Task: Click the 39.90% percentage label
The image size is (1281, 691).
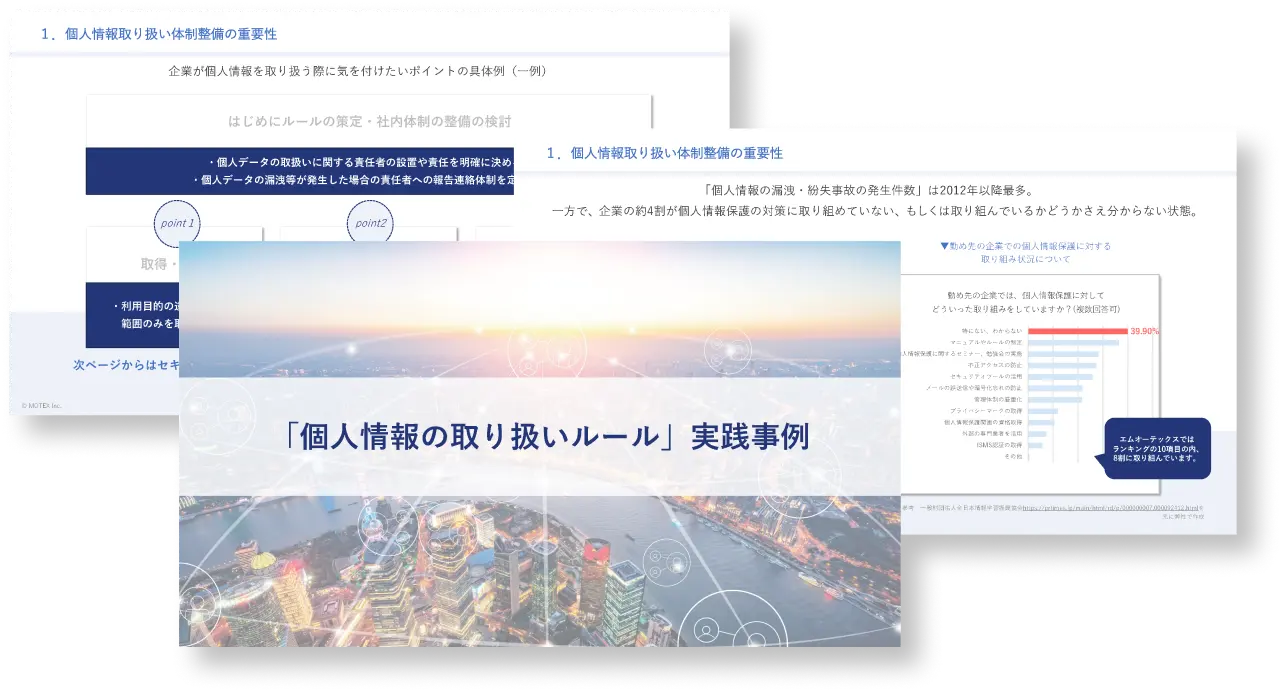Action: (1143, 331)
